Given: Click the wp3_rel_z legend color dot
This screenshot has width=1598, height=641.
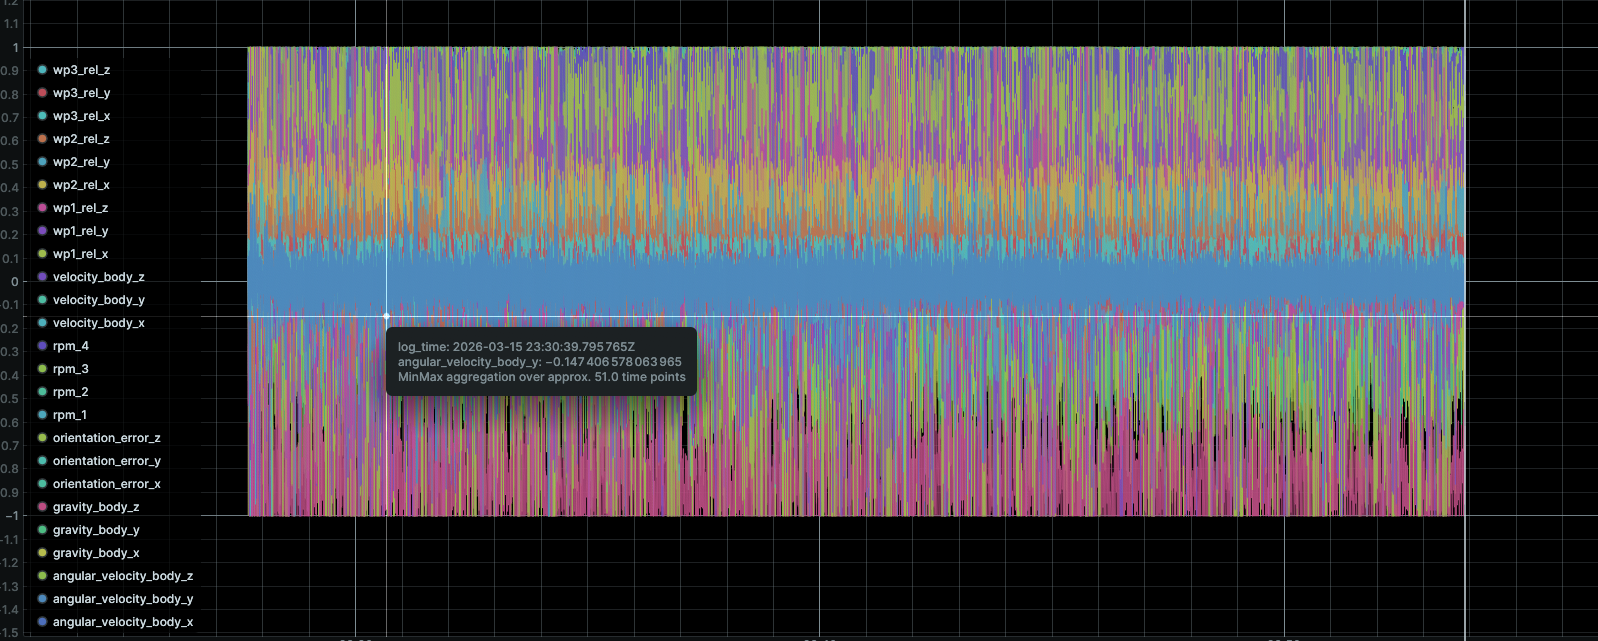Looking at the screenshot, I should tap(42, 70).
